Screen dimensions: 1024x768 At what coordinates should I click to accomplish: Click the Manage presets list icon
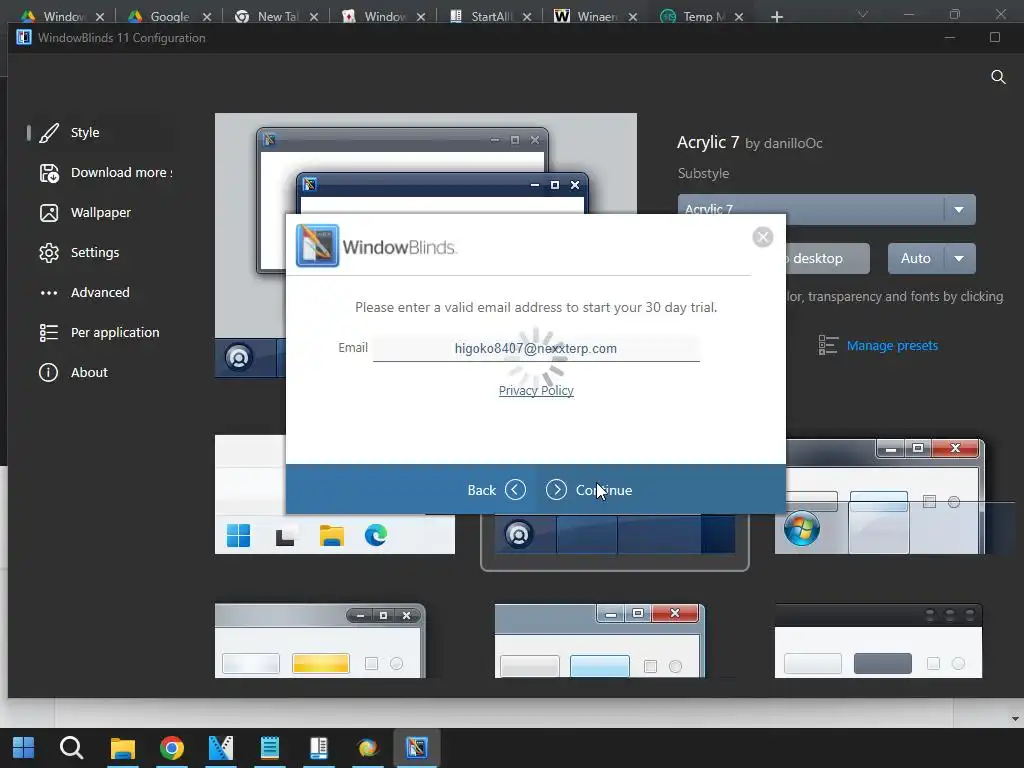click(x=828, y=345)
